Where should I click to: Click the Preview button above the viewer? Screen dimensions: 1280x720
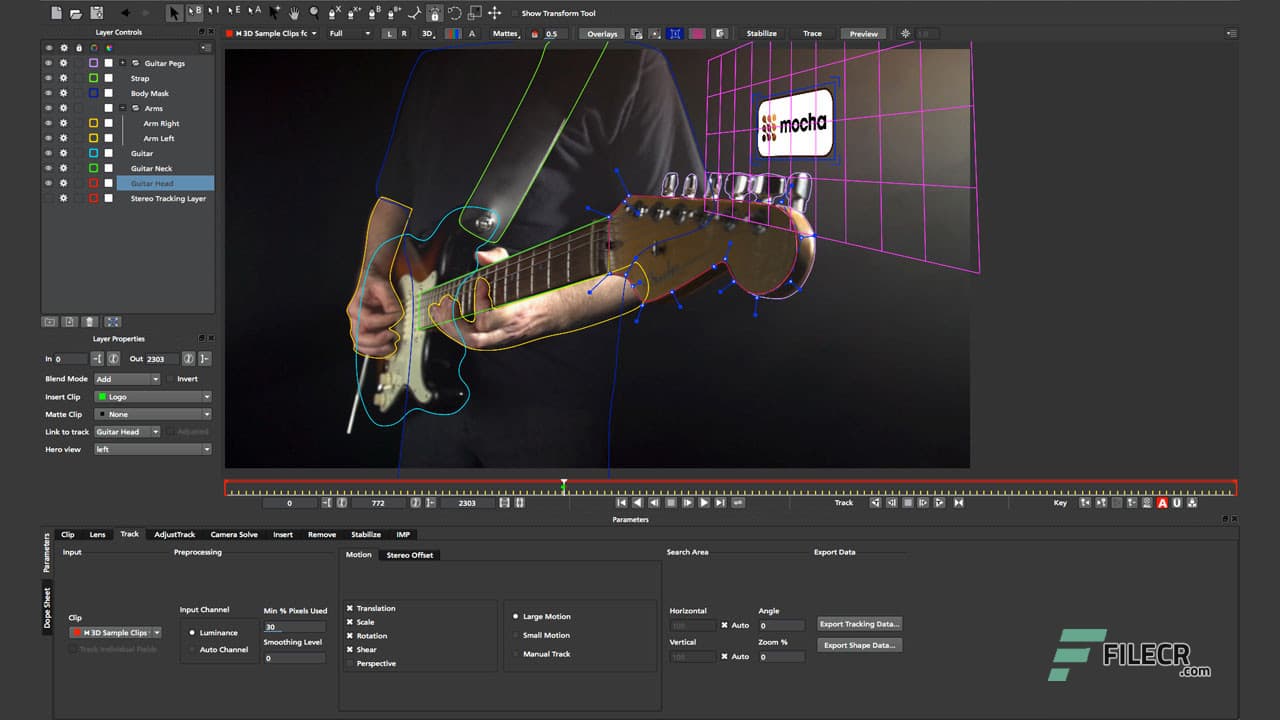[862, 33]
